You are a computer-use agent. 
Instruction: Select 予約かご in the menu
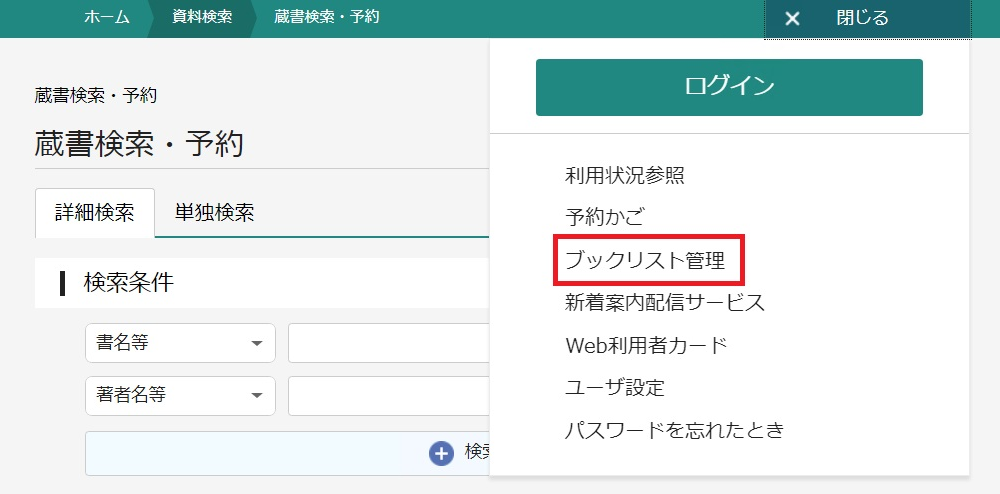605,215
